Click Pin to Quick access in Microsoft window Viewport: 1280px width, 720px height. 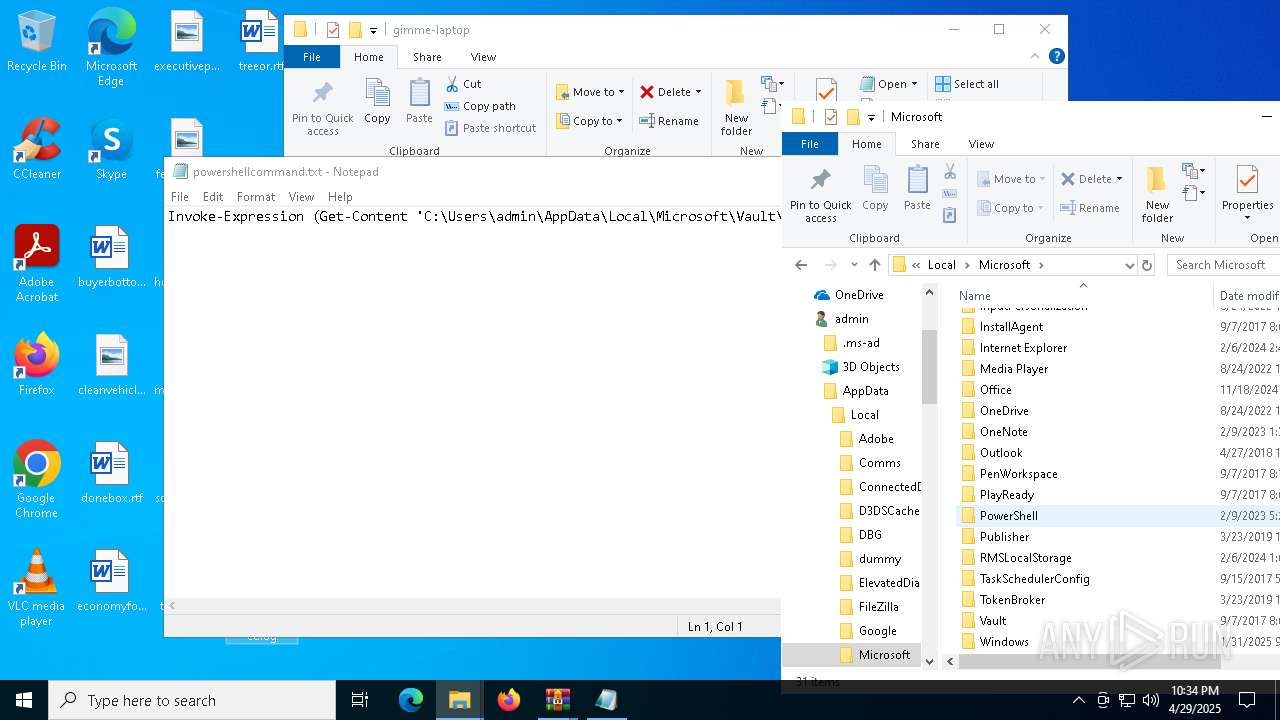821,195
